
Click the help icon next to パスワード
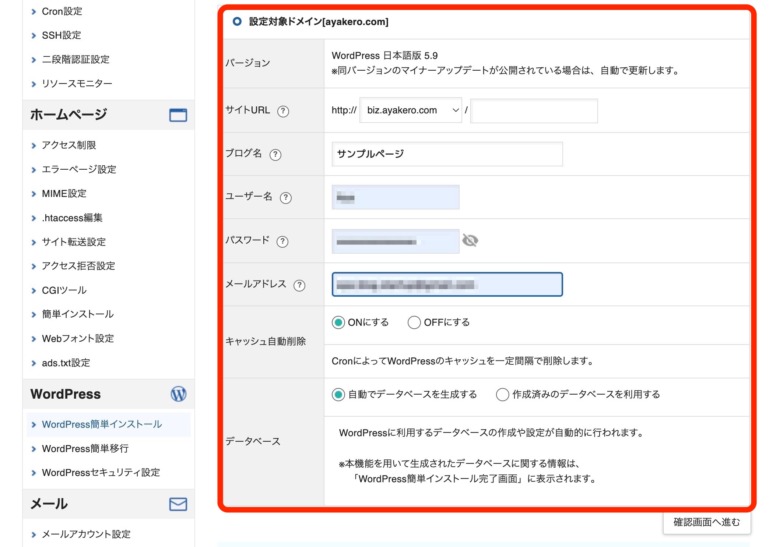[282, 242]
